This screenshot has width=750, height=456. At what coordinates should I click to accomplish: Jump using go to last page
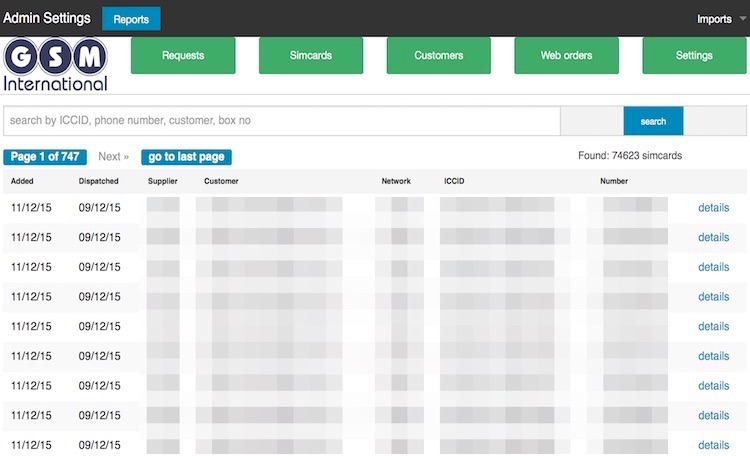coord(187,157)
